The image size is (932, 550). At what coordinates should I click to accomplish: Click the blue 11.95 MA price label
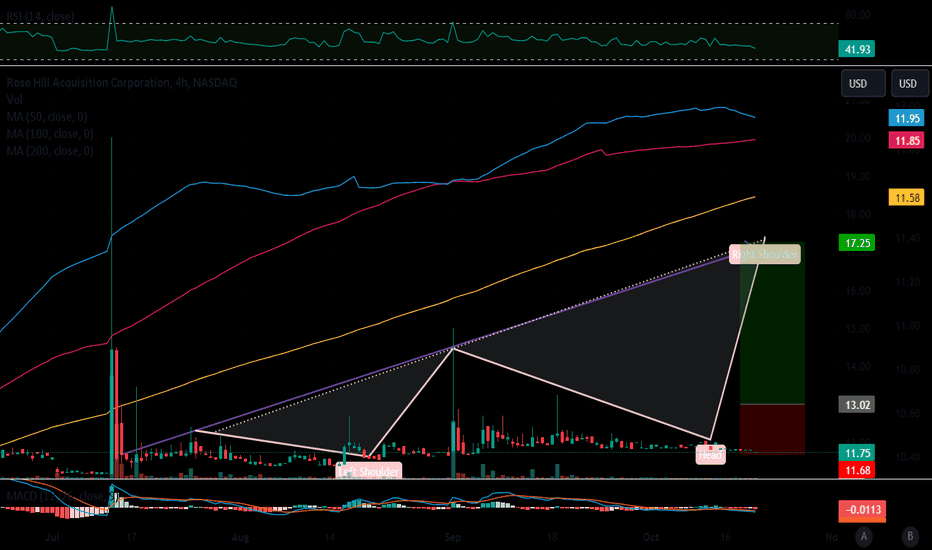(x=906, y=118)
